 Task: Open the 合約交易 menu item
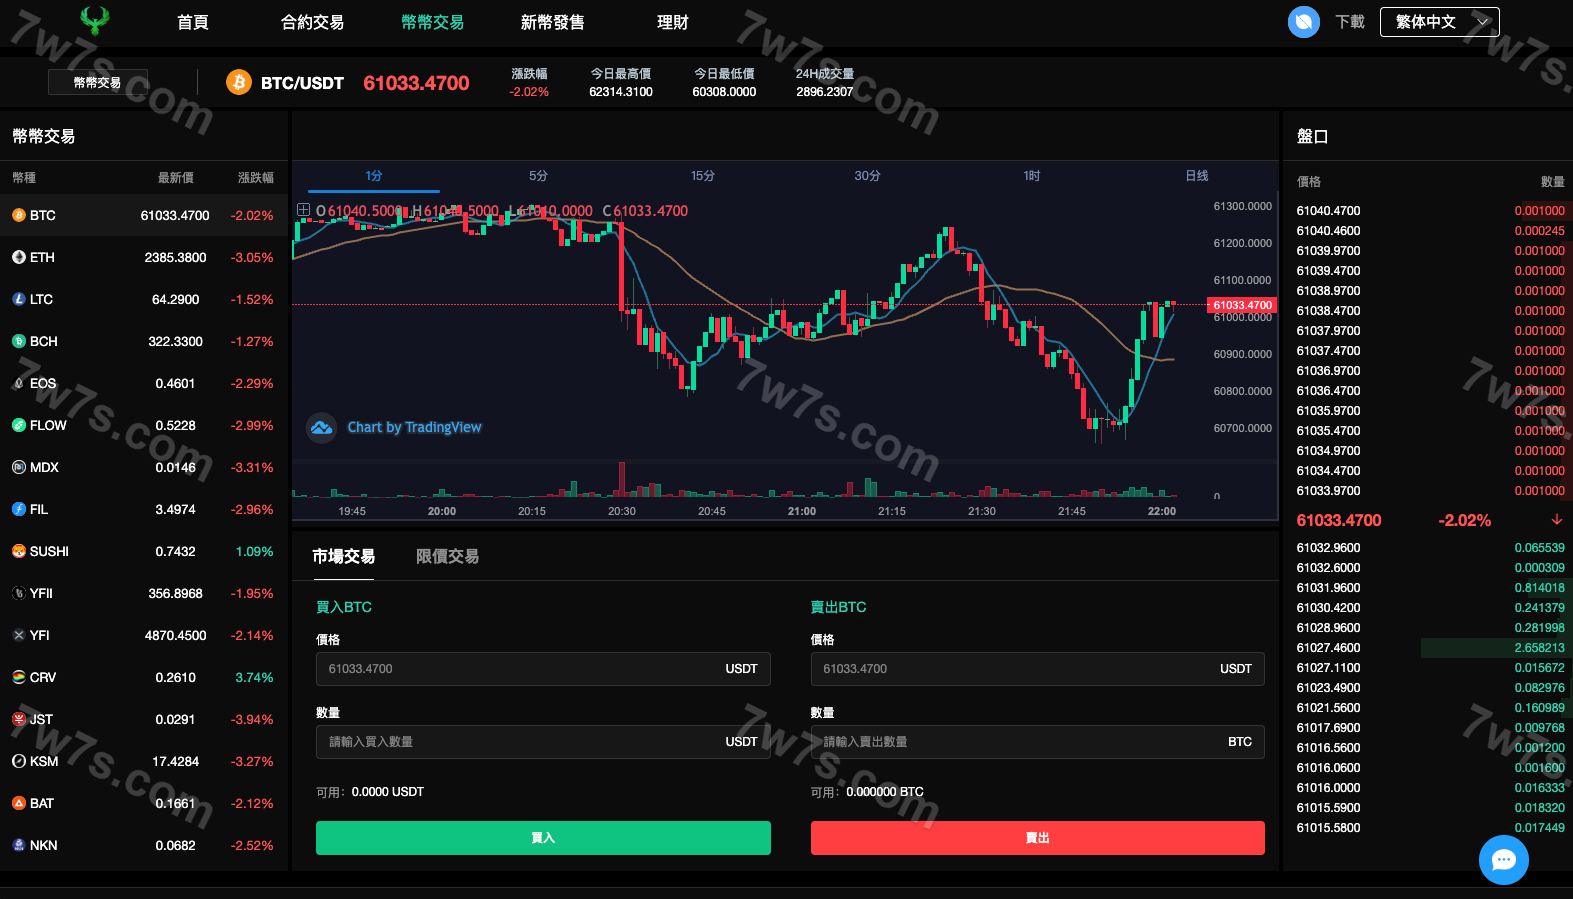312,22
